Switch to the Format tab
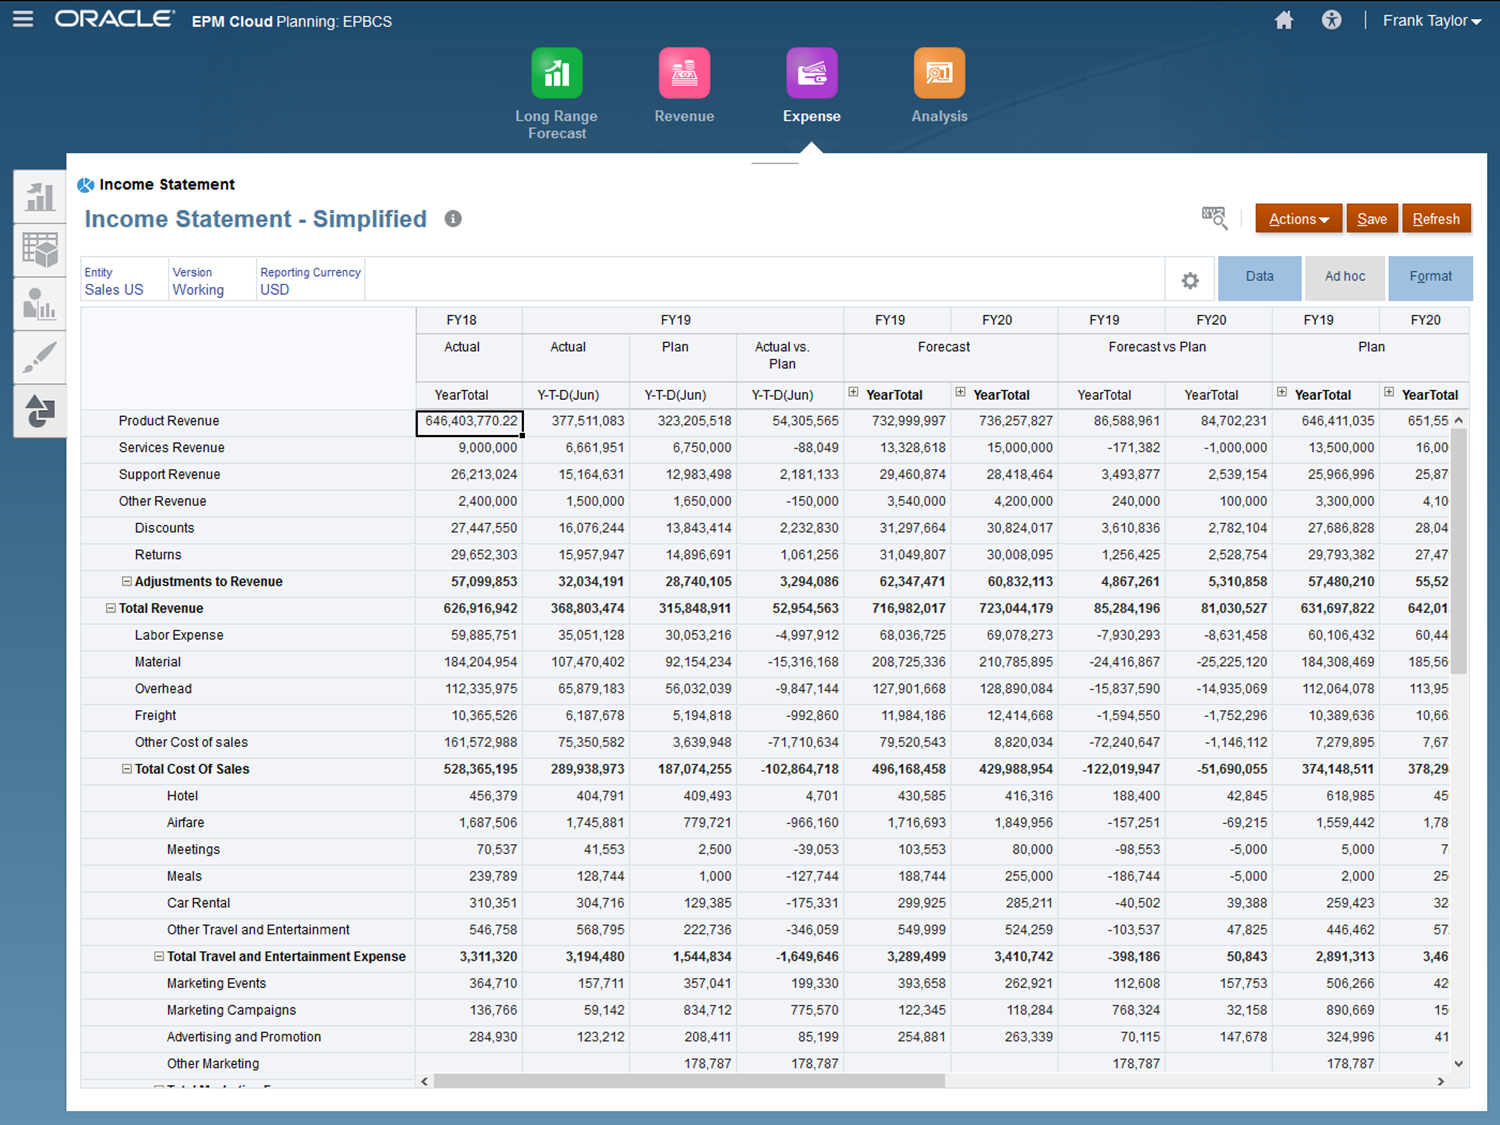 (1430, 277)
